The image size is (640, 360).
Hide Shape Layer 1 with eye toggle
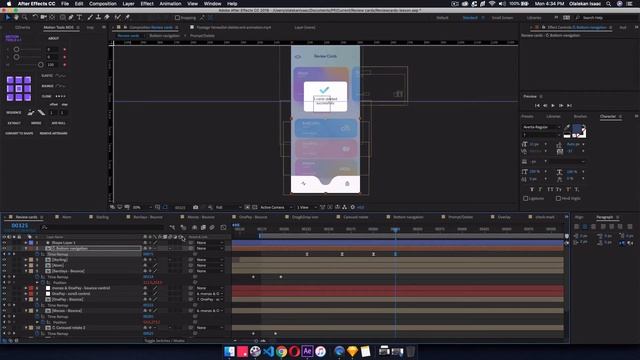click(4, 242)
